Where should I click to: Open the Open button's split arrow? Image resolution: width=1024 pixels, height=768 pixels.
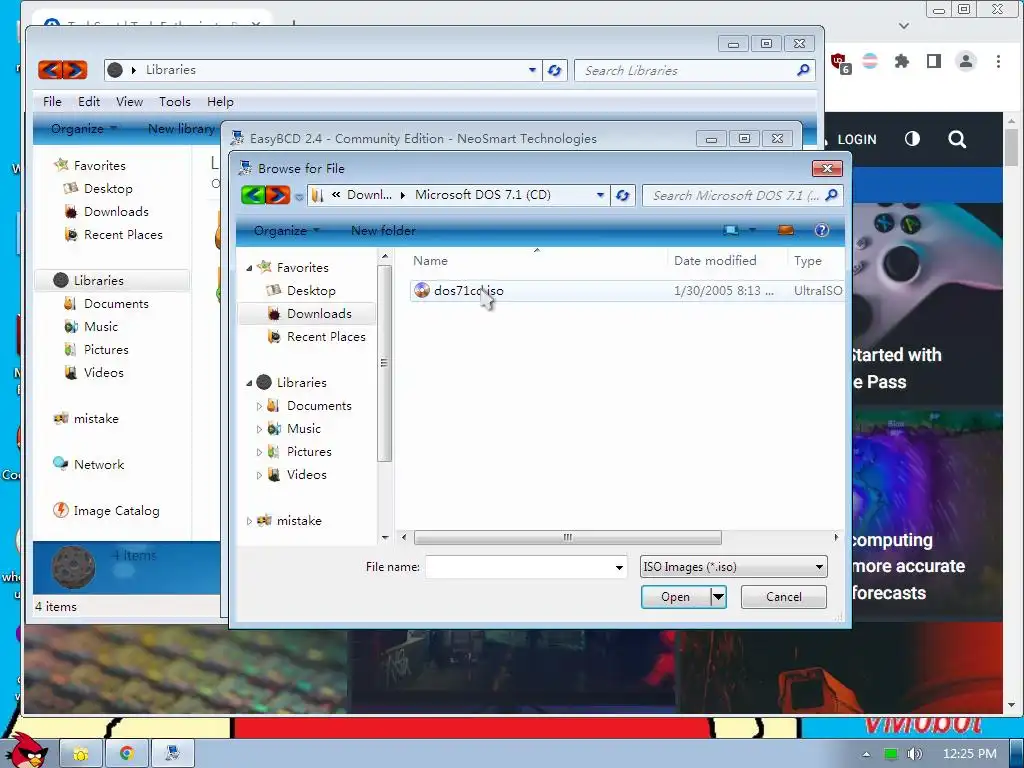coord(718,597)
